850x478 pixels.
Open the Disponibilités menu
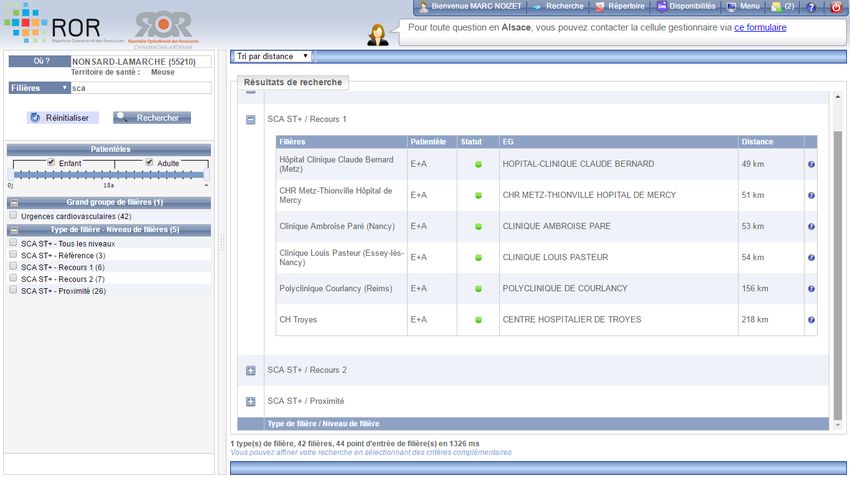pyautogui.click(x=686, y=7)
